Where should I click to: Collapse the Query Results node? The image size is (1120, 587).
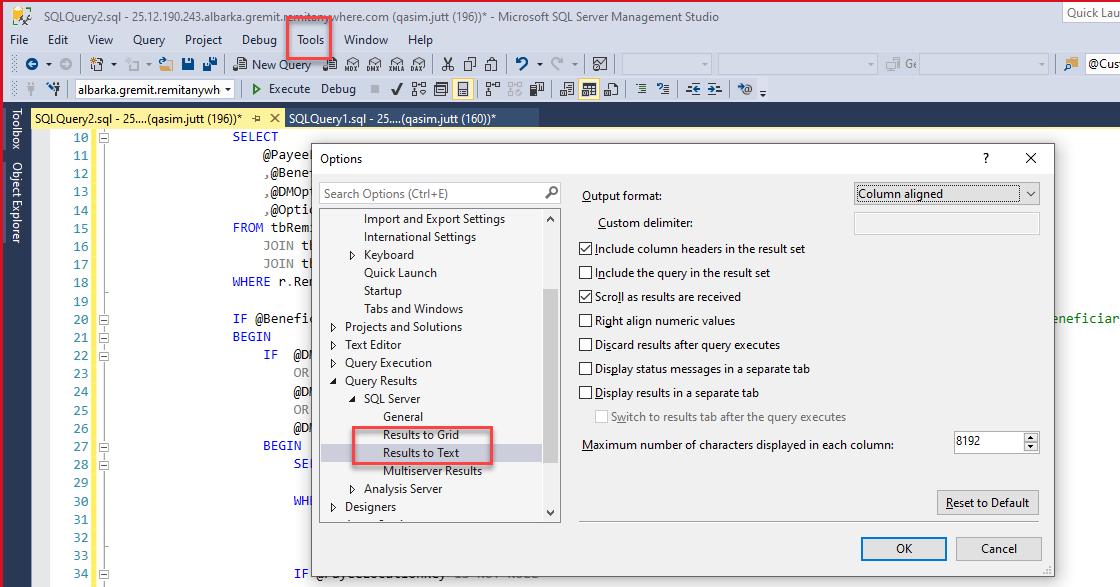(x=334, y=381)
